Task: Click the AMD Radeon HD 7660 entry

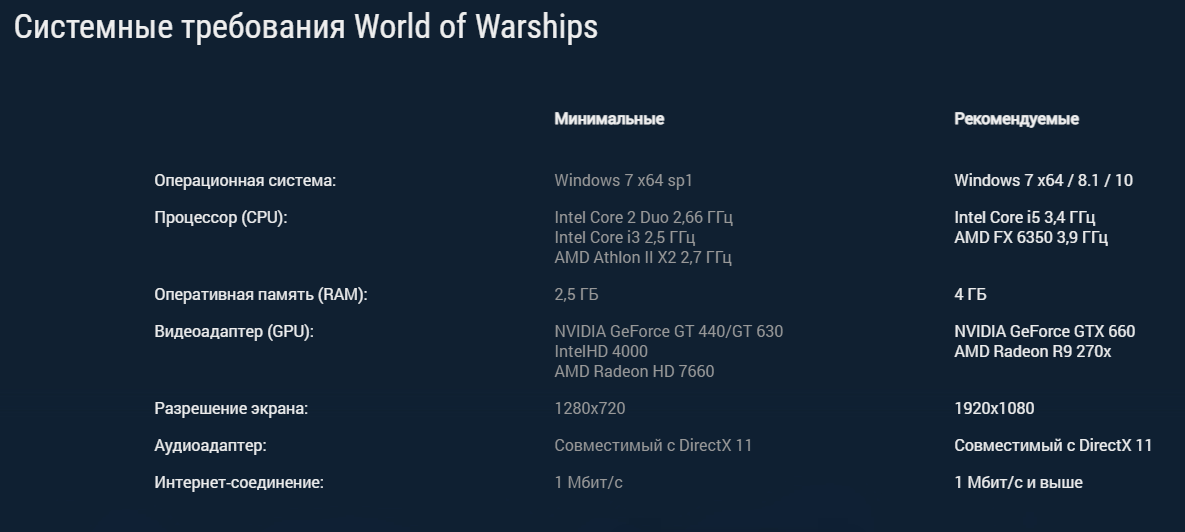Action: (634, 372)
